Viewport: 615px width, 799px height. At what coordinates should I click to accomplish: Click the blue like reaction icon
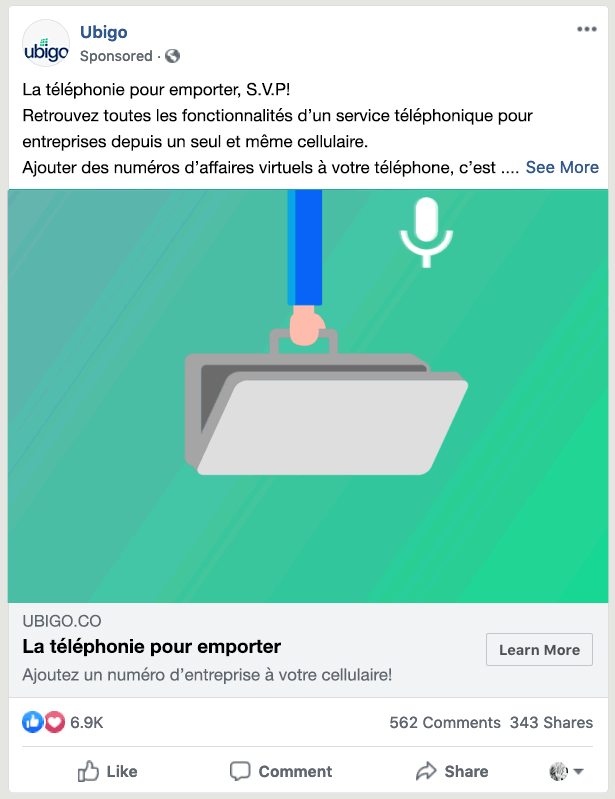[33, 722]
